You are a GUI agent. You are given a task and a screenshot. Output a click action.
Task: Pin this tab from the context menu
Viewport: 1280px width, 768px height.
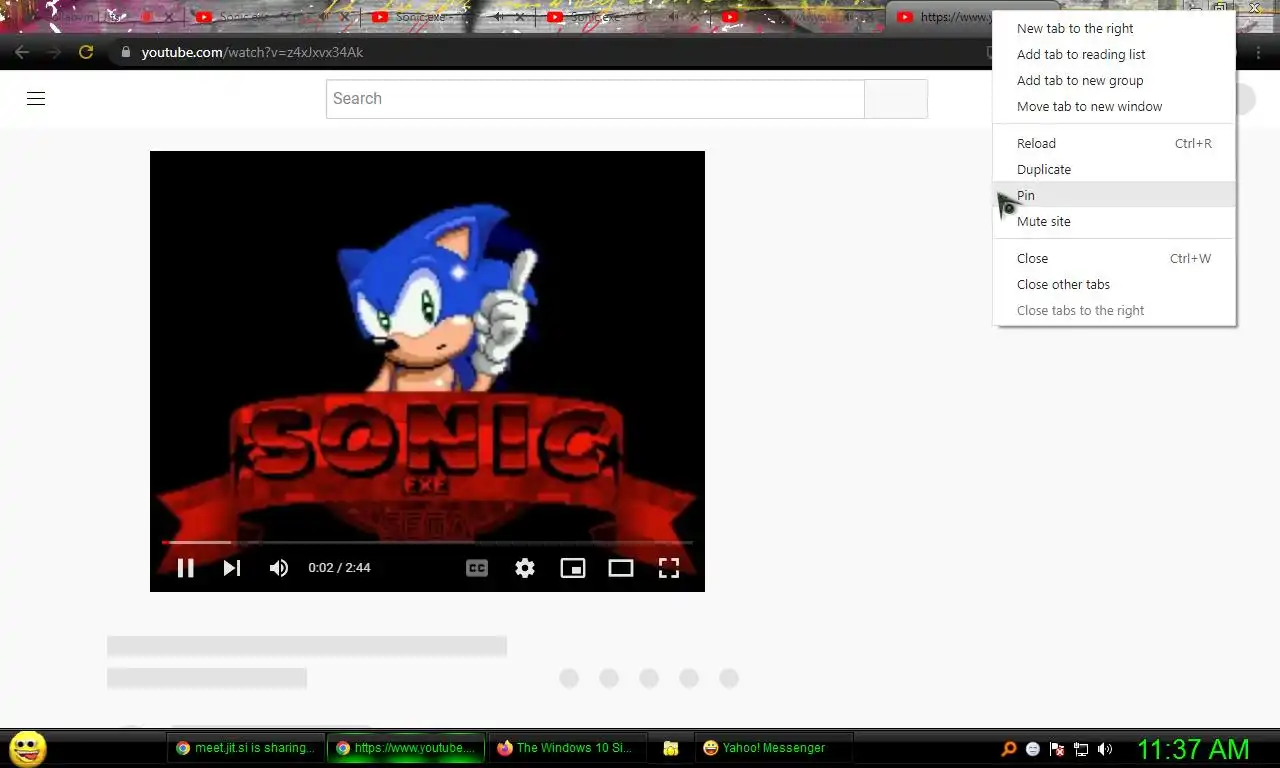coord(1114,195)
